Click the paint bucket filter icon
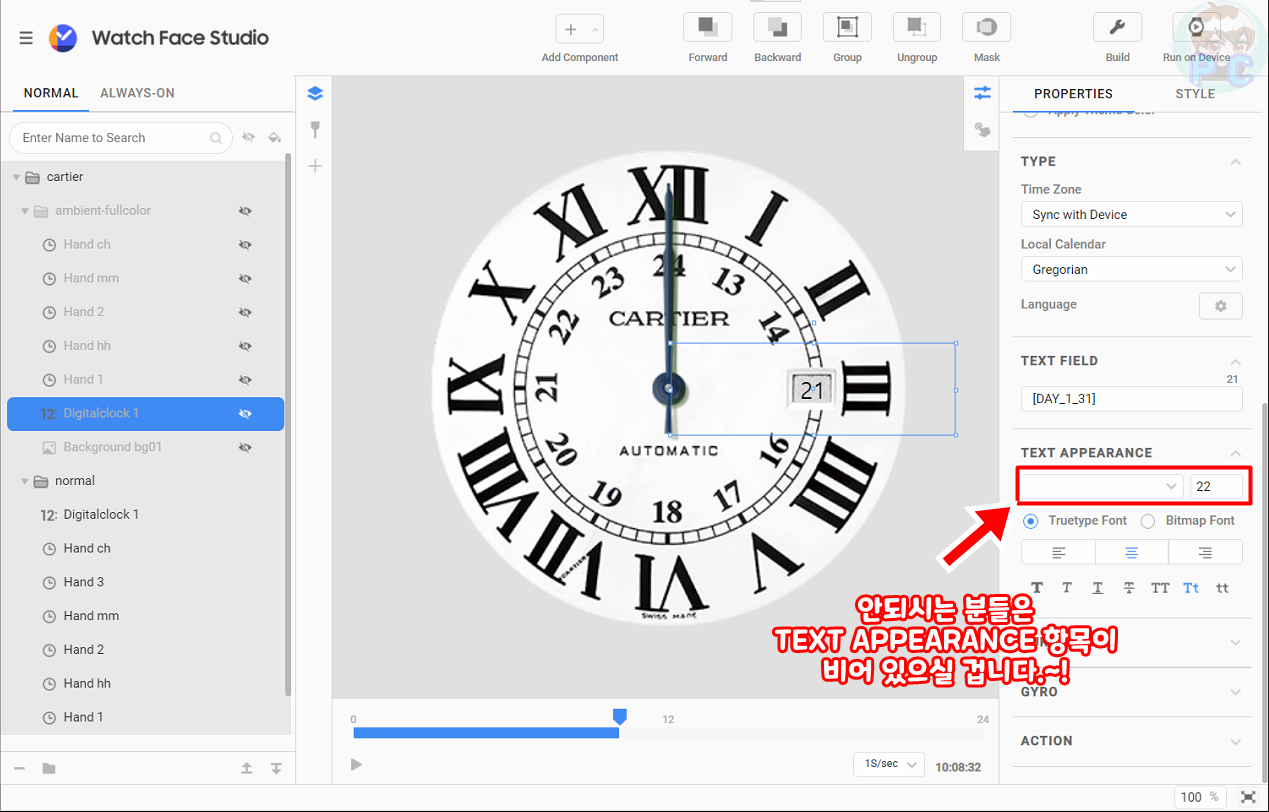Screen dimensions: 1269x812 pos(275,137)
